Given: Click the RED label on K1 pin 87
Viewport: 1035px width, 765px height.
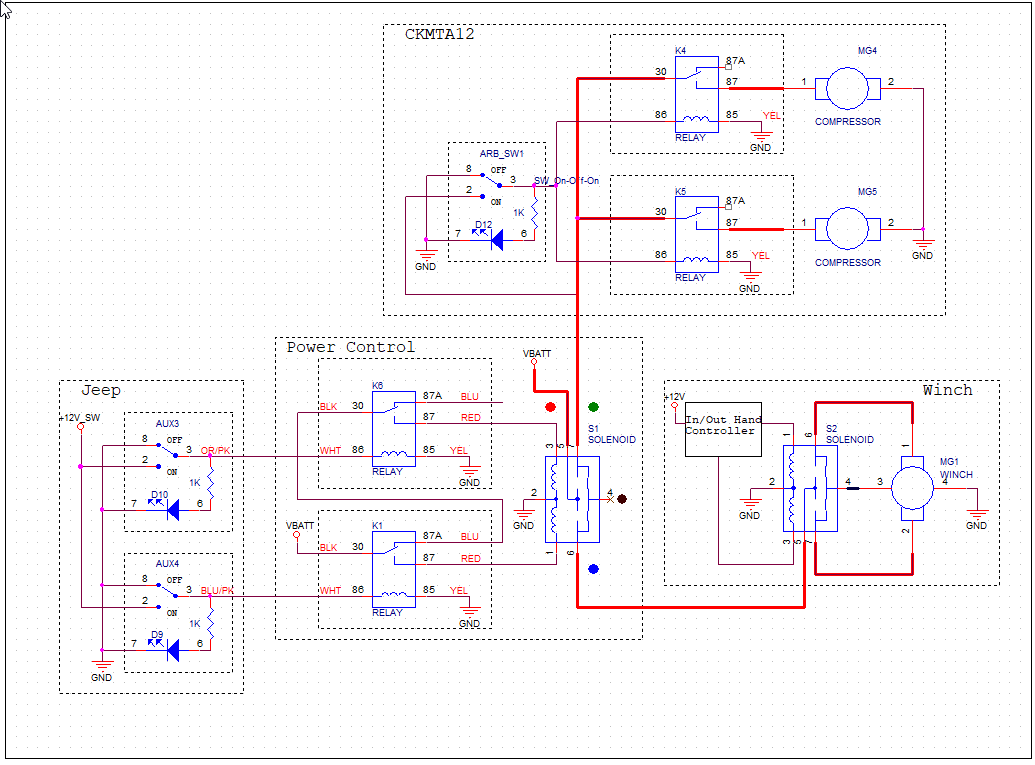Looking at the screenshot, I should pyautogui.click(x=471, y=558).
